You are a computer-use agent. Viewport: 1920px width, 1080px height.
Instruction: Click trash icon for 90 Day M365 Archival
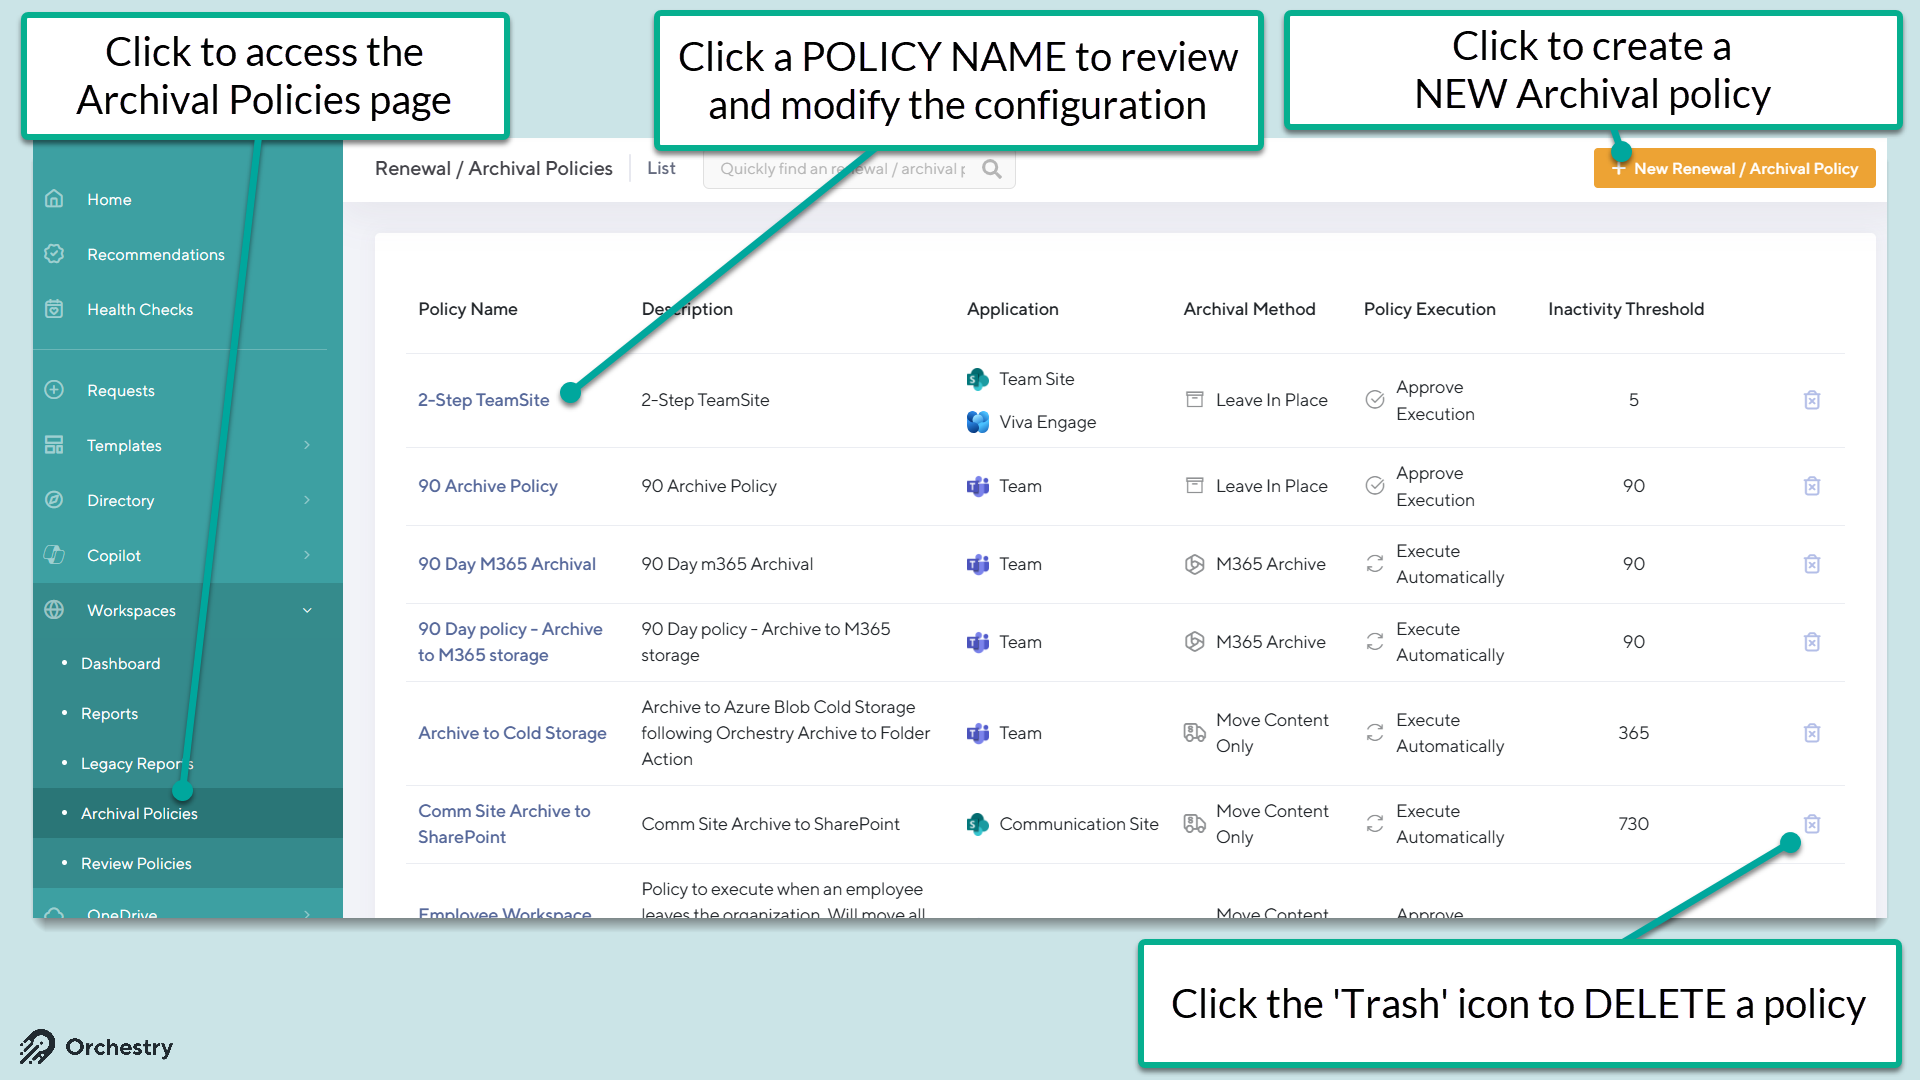pos(1811,564)
